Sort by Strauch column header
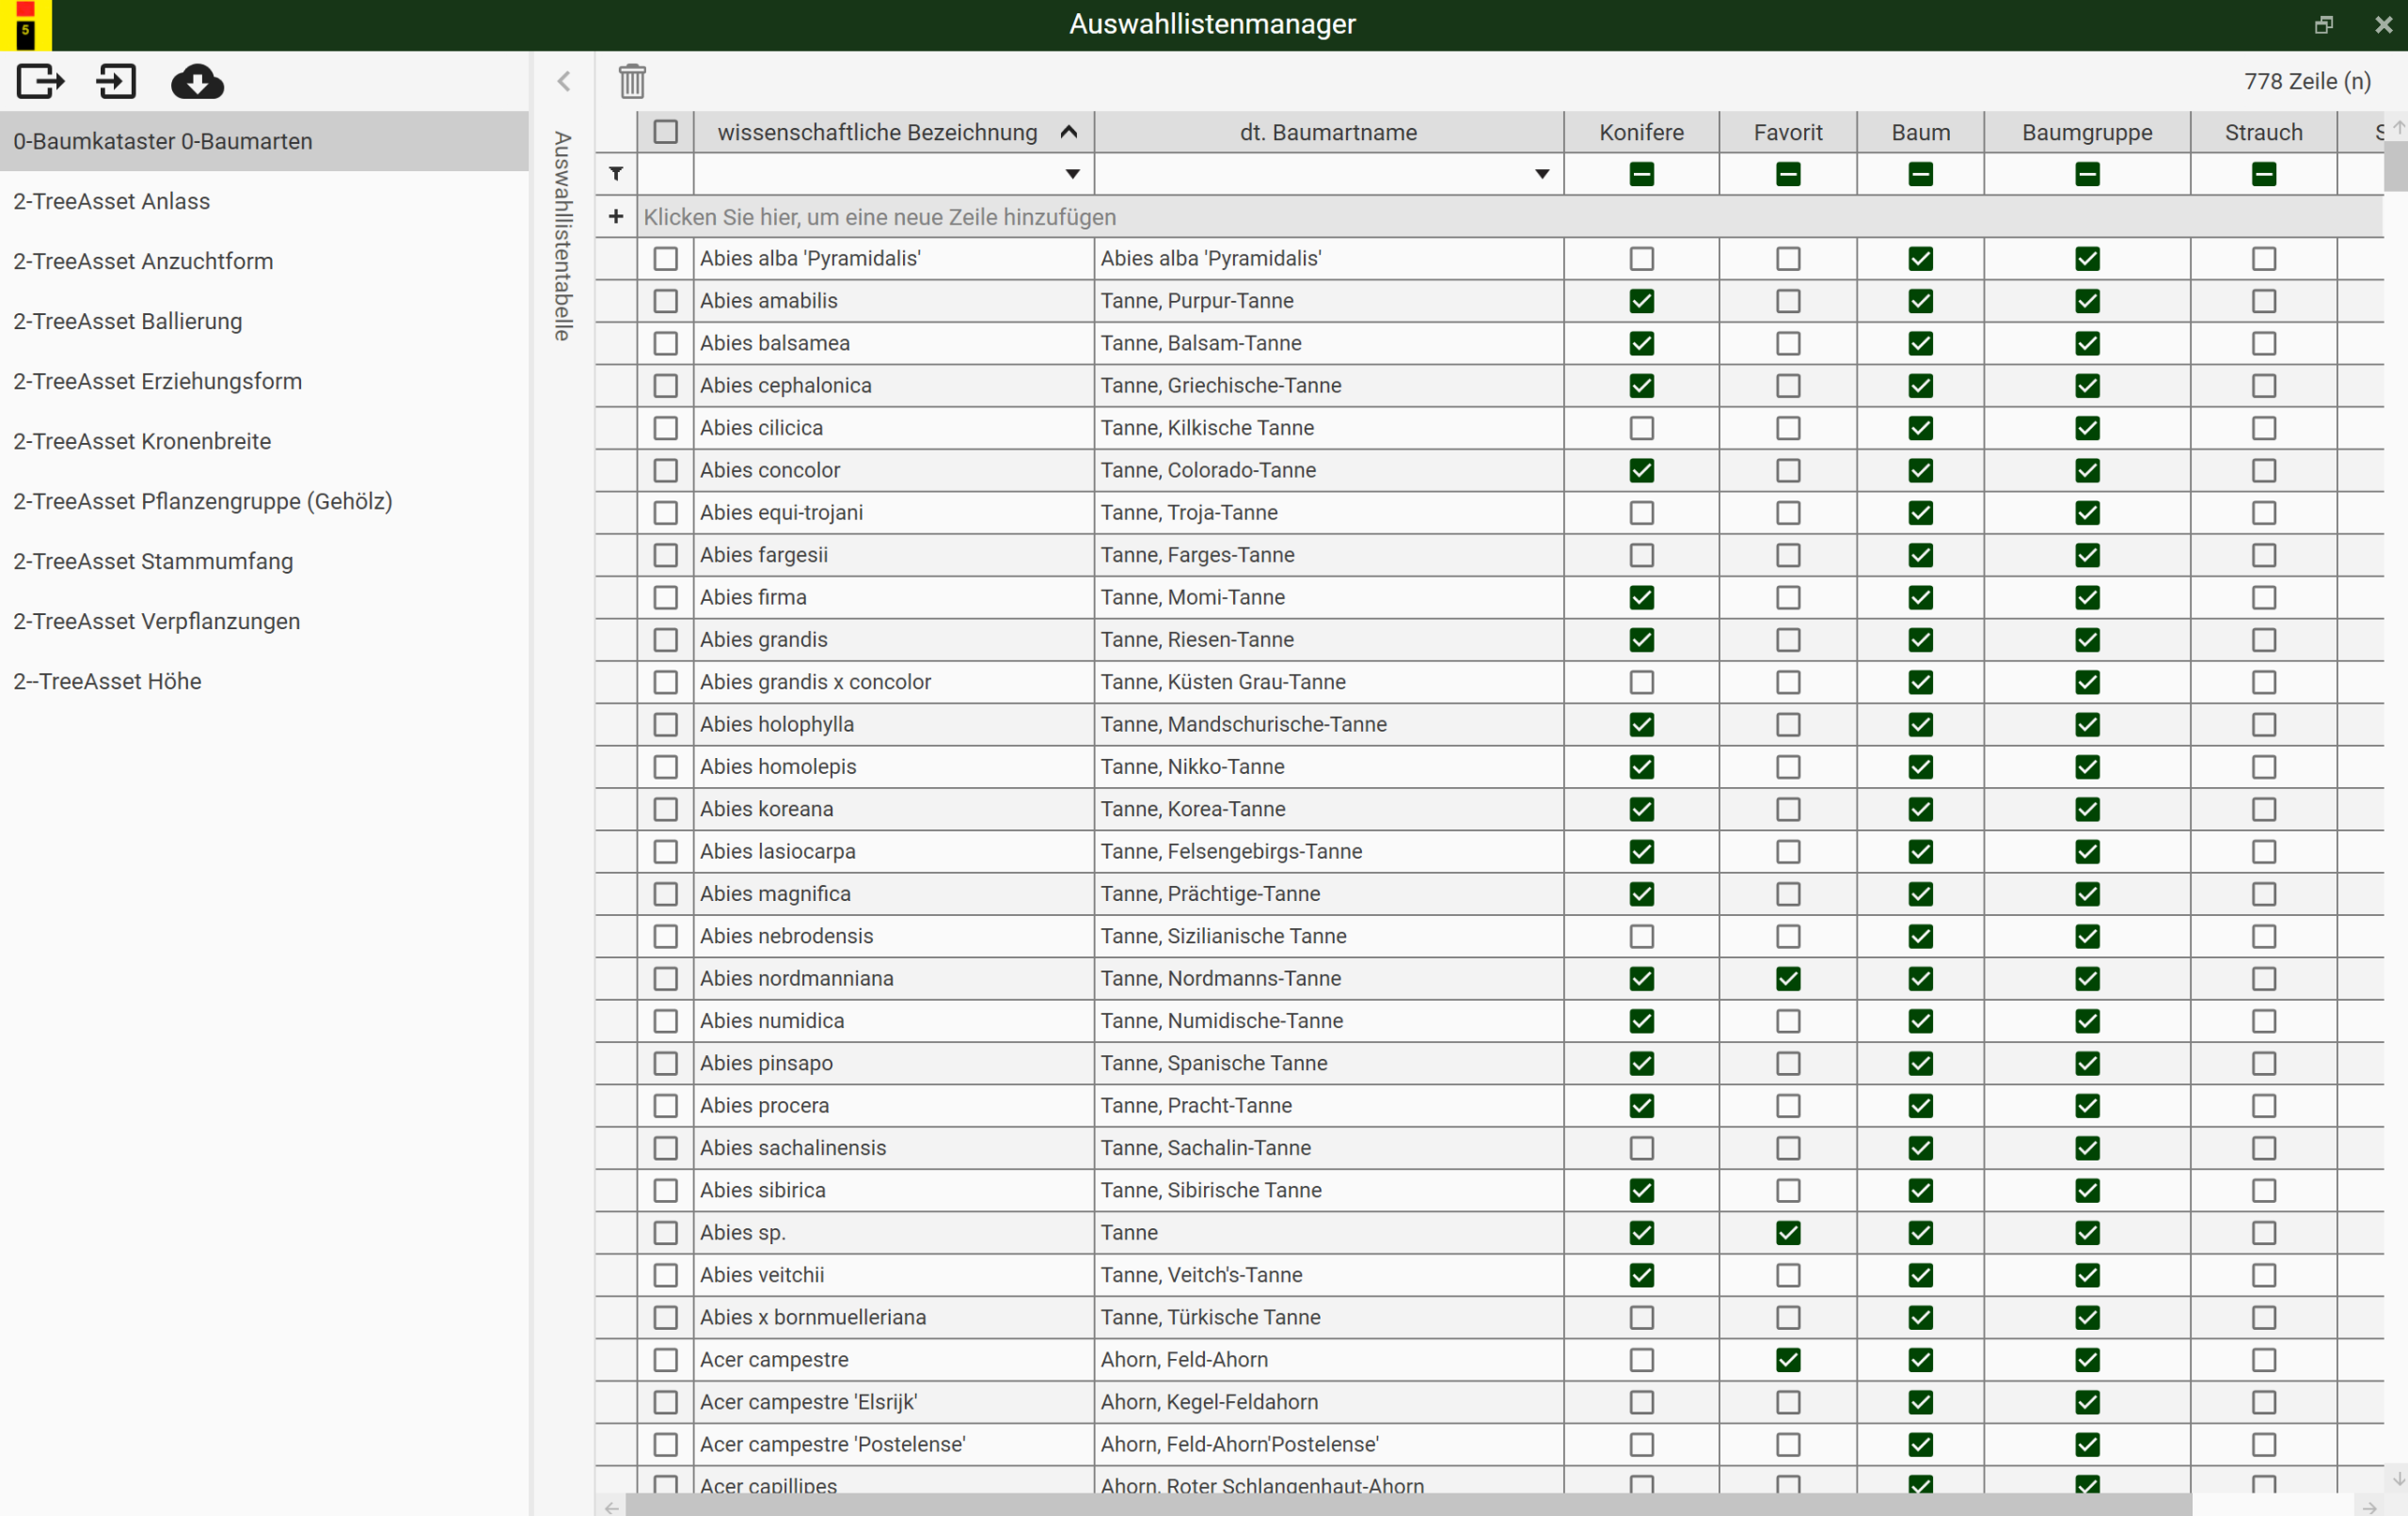 pos(2263,132)
